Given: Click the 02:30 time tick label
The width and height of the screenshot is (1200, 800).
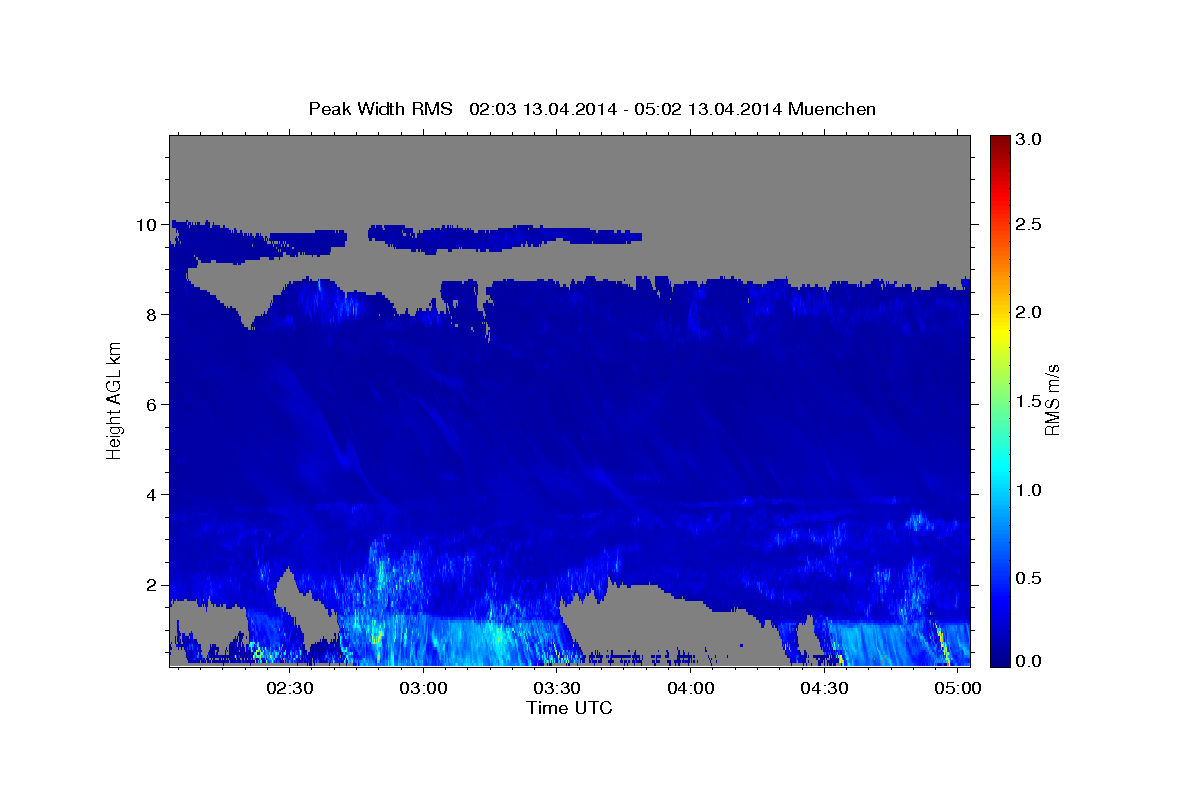Looking at the screenshot, I should pyautogui.click(x=290, y=689).
